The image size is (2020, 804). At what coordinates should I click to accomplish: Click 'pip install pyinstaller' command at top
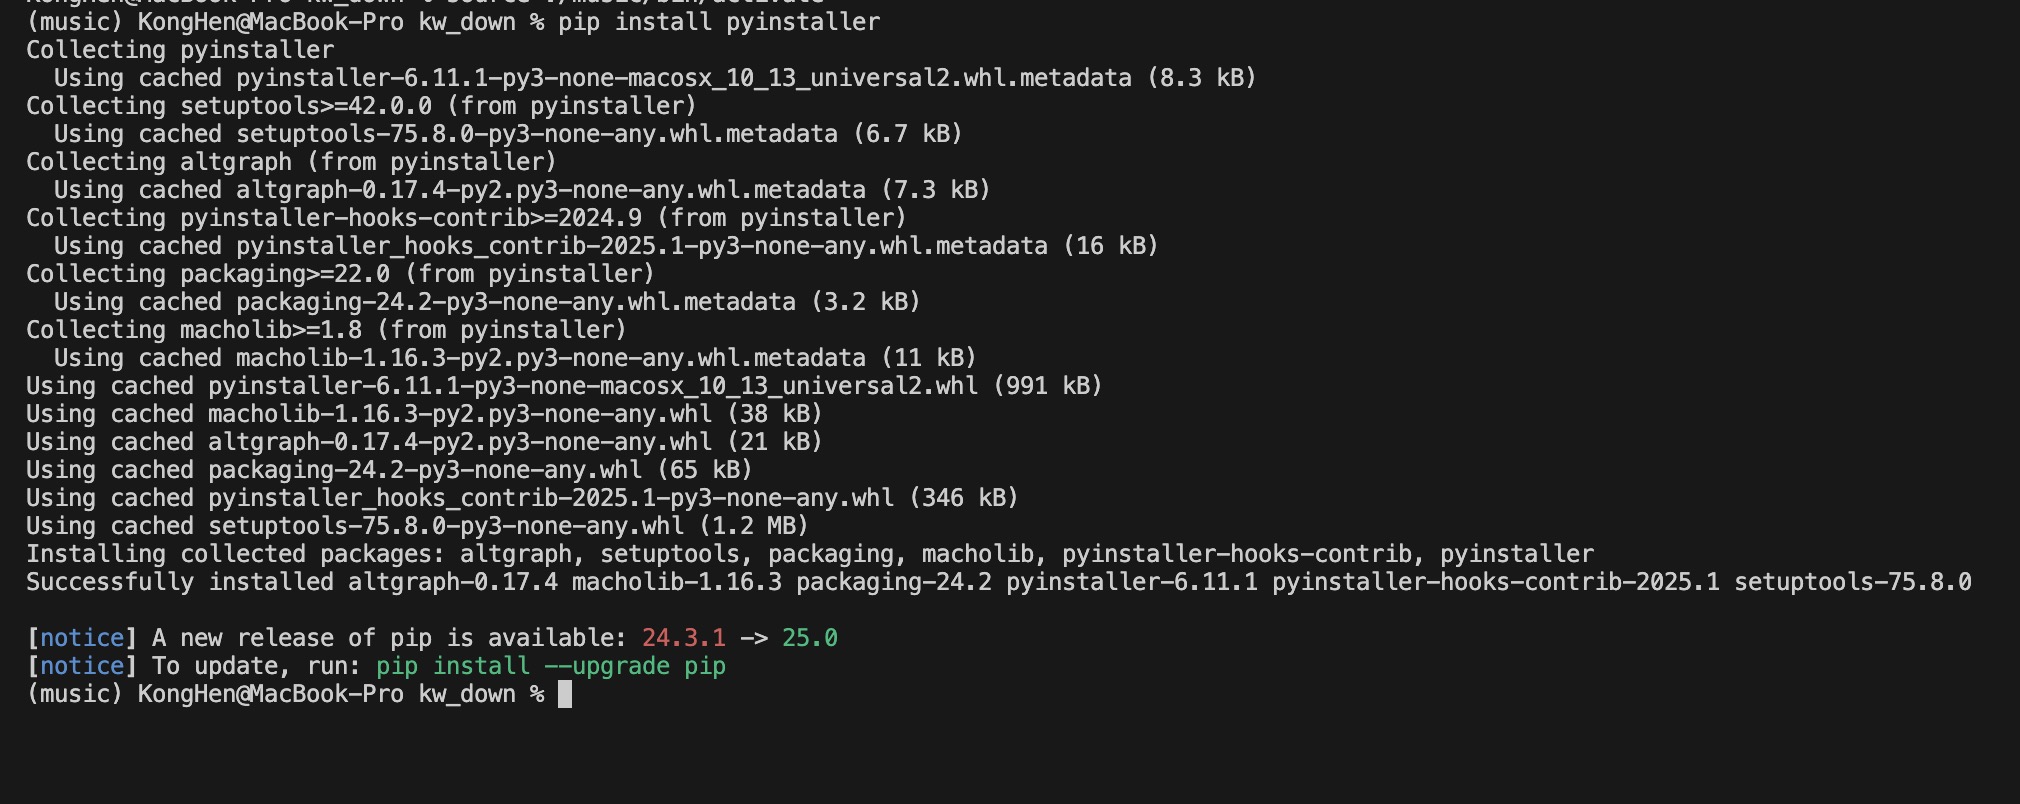719,22
